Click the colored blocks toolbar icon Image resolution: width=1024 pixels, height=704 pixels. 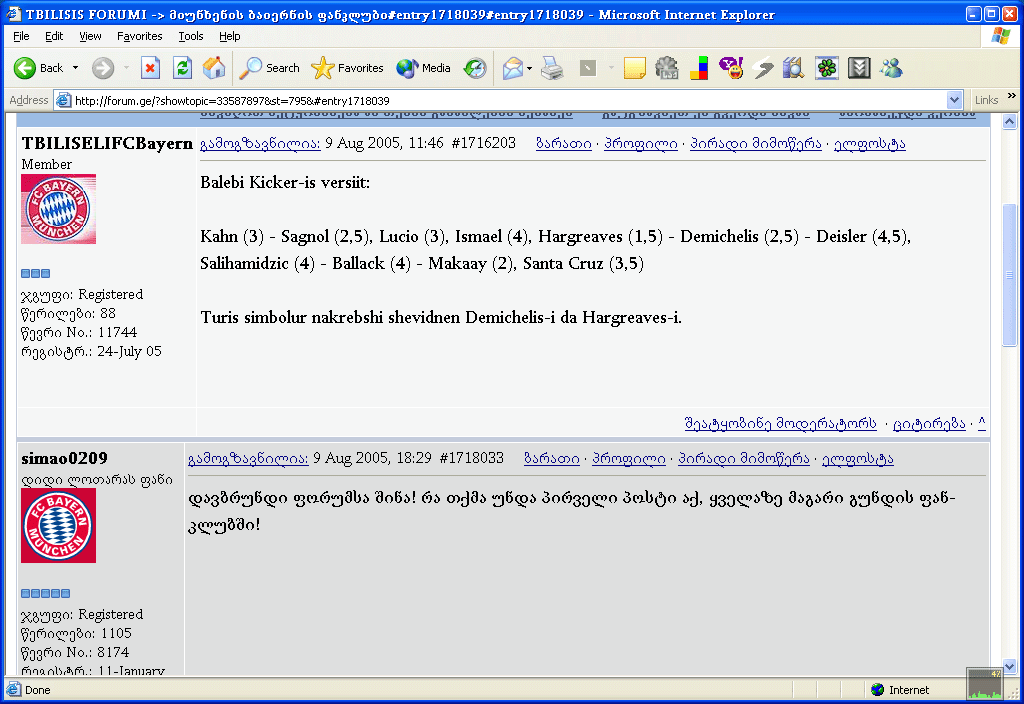pos(699,68)
